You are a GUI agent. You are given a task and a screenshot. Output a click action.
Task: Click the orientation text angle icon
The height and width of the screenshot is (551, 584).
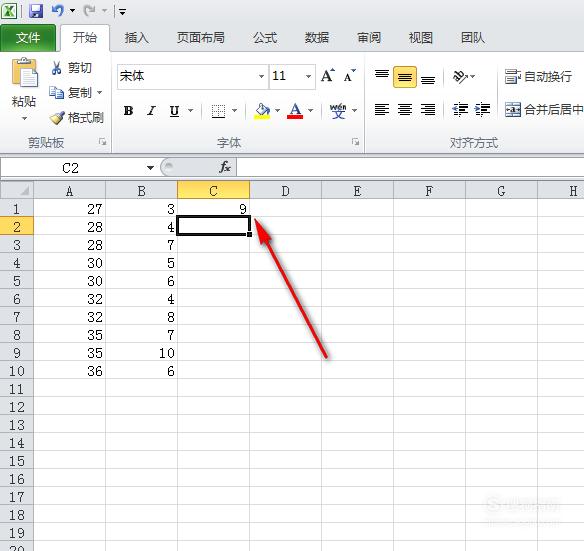(x=460, y=76)
